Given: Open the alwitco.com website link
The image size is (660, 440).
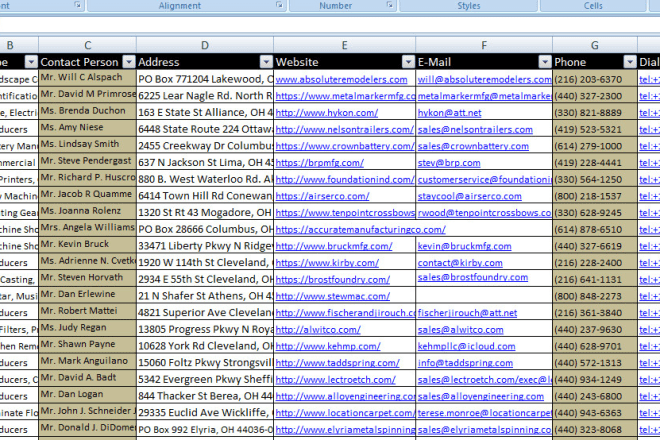Looking at the screenshot, I should coord(318,330).
